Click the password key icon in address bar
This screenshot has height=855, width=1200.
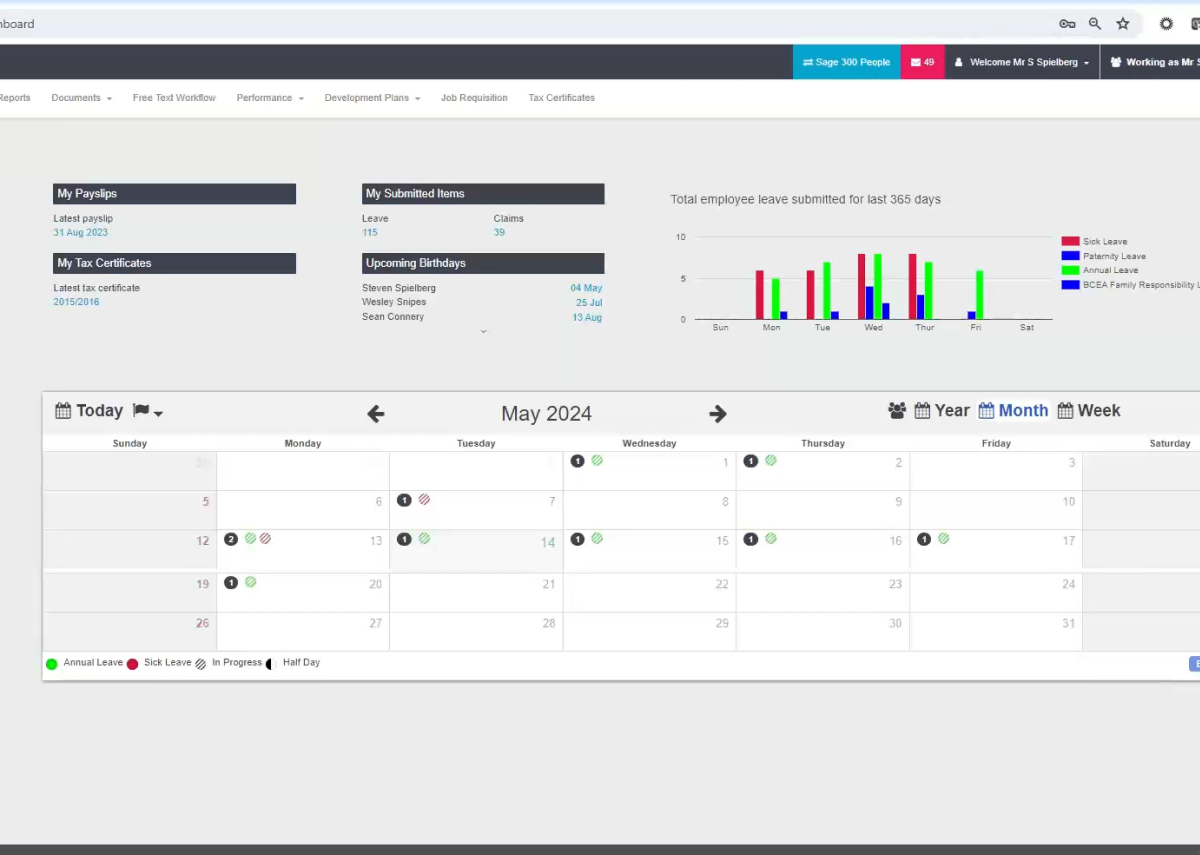tap(1067, 24)
